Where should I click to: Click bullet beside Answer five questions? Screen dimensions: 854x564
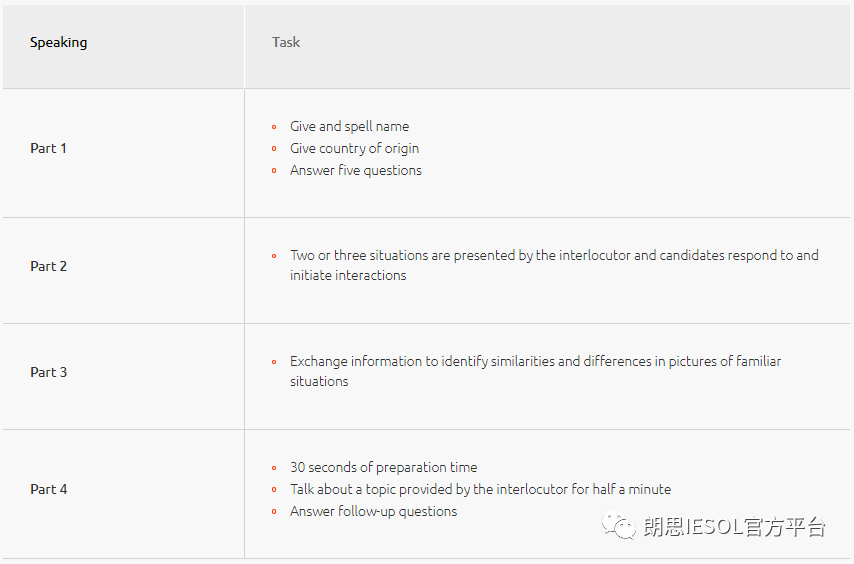point(274,171)
